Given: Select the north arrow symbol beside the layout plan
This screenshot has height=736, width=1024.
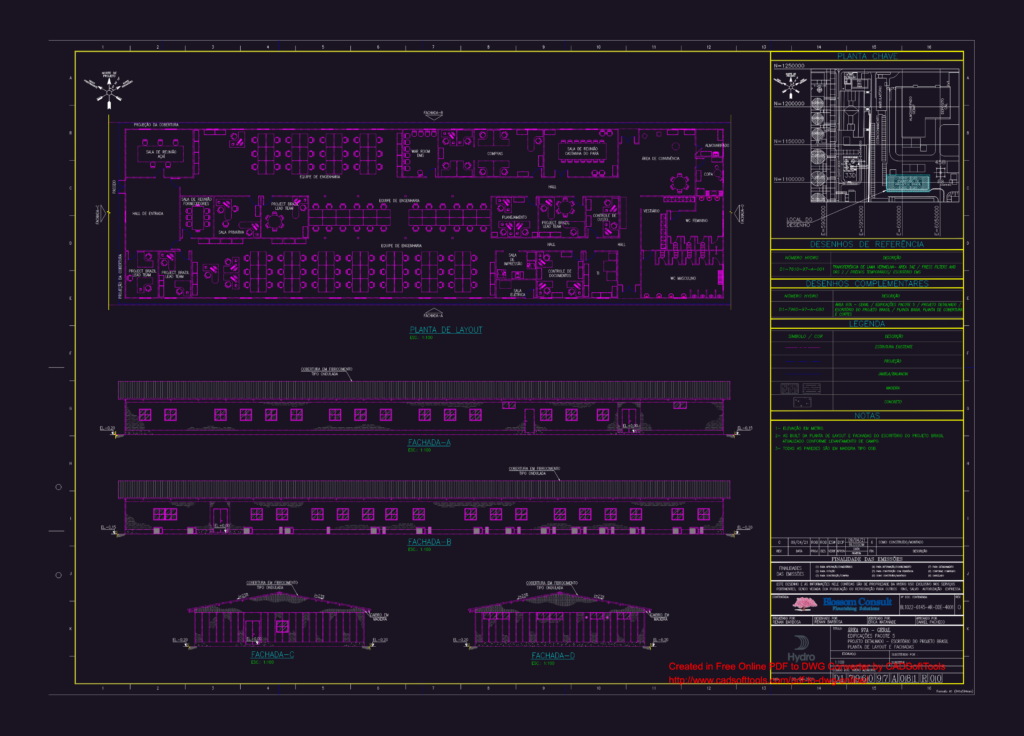Looking at the screenshot, I should pyautogui.click(x=108, y=89).
